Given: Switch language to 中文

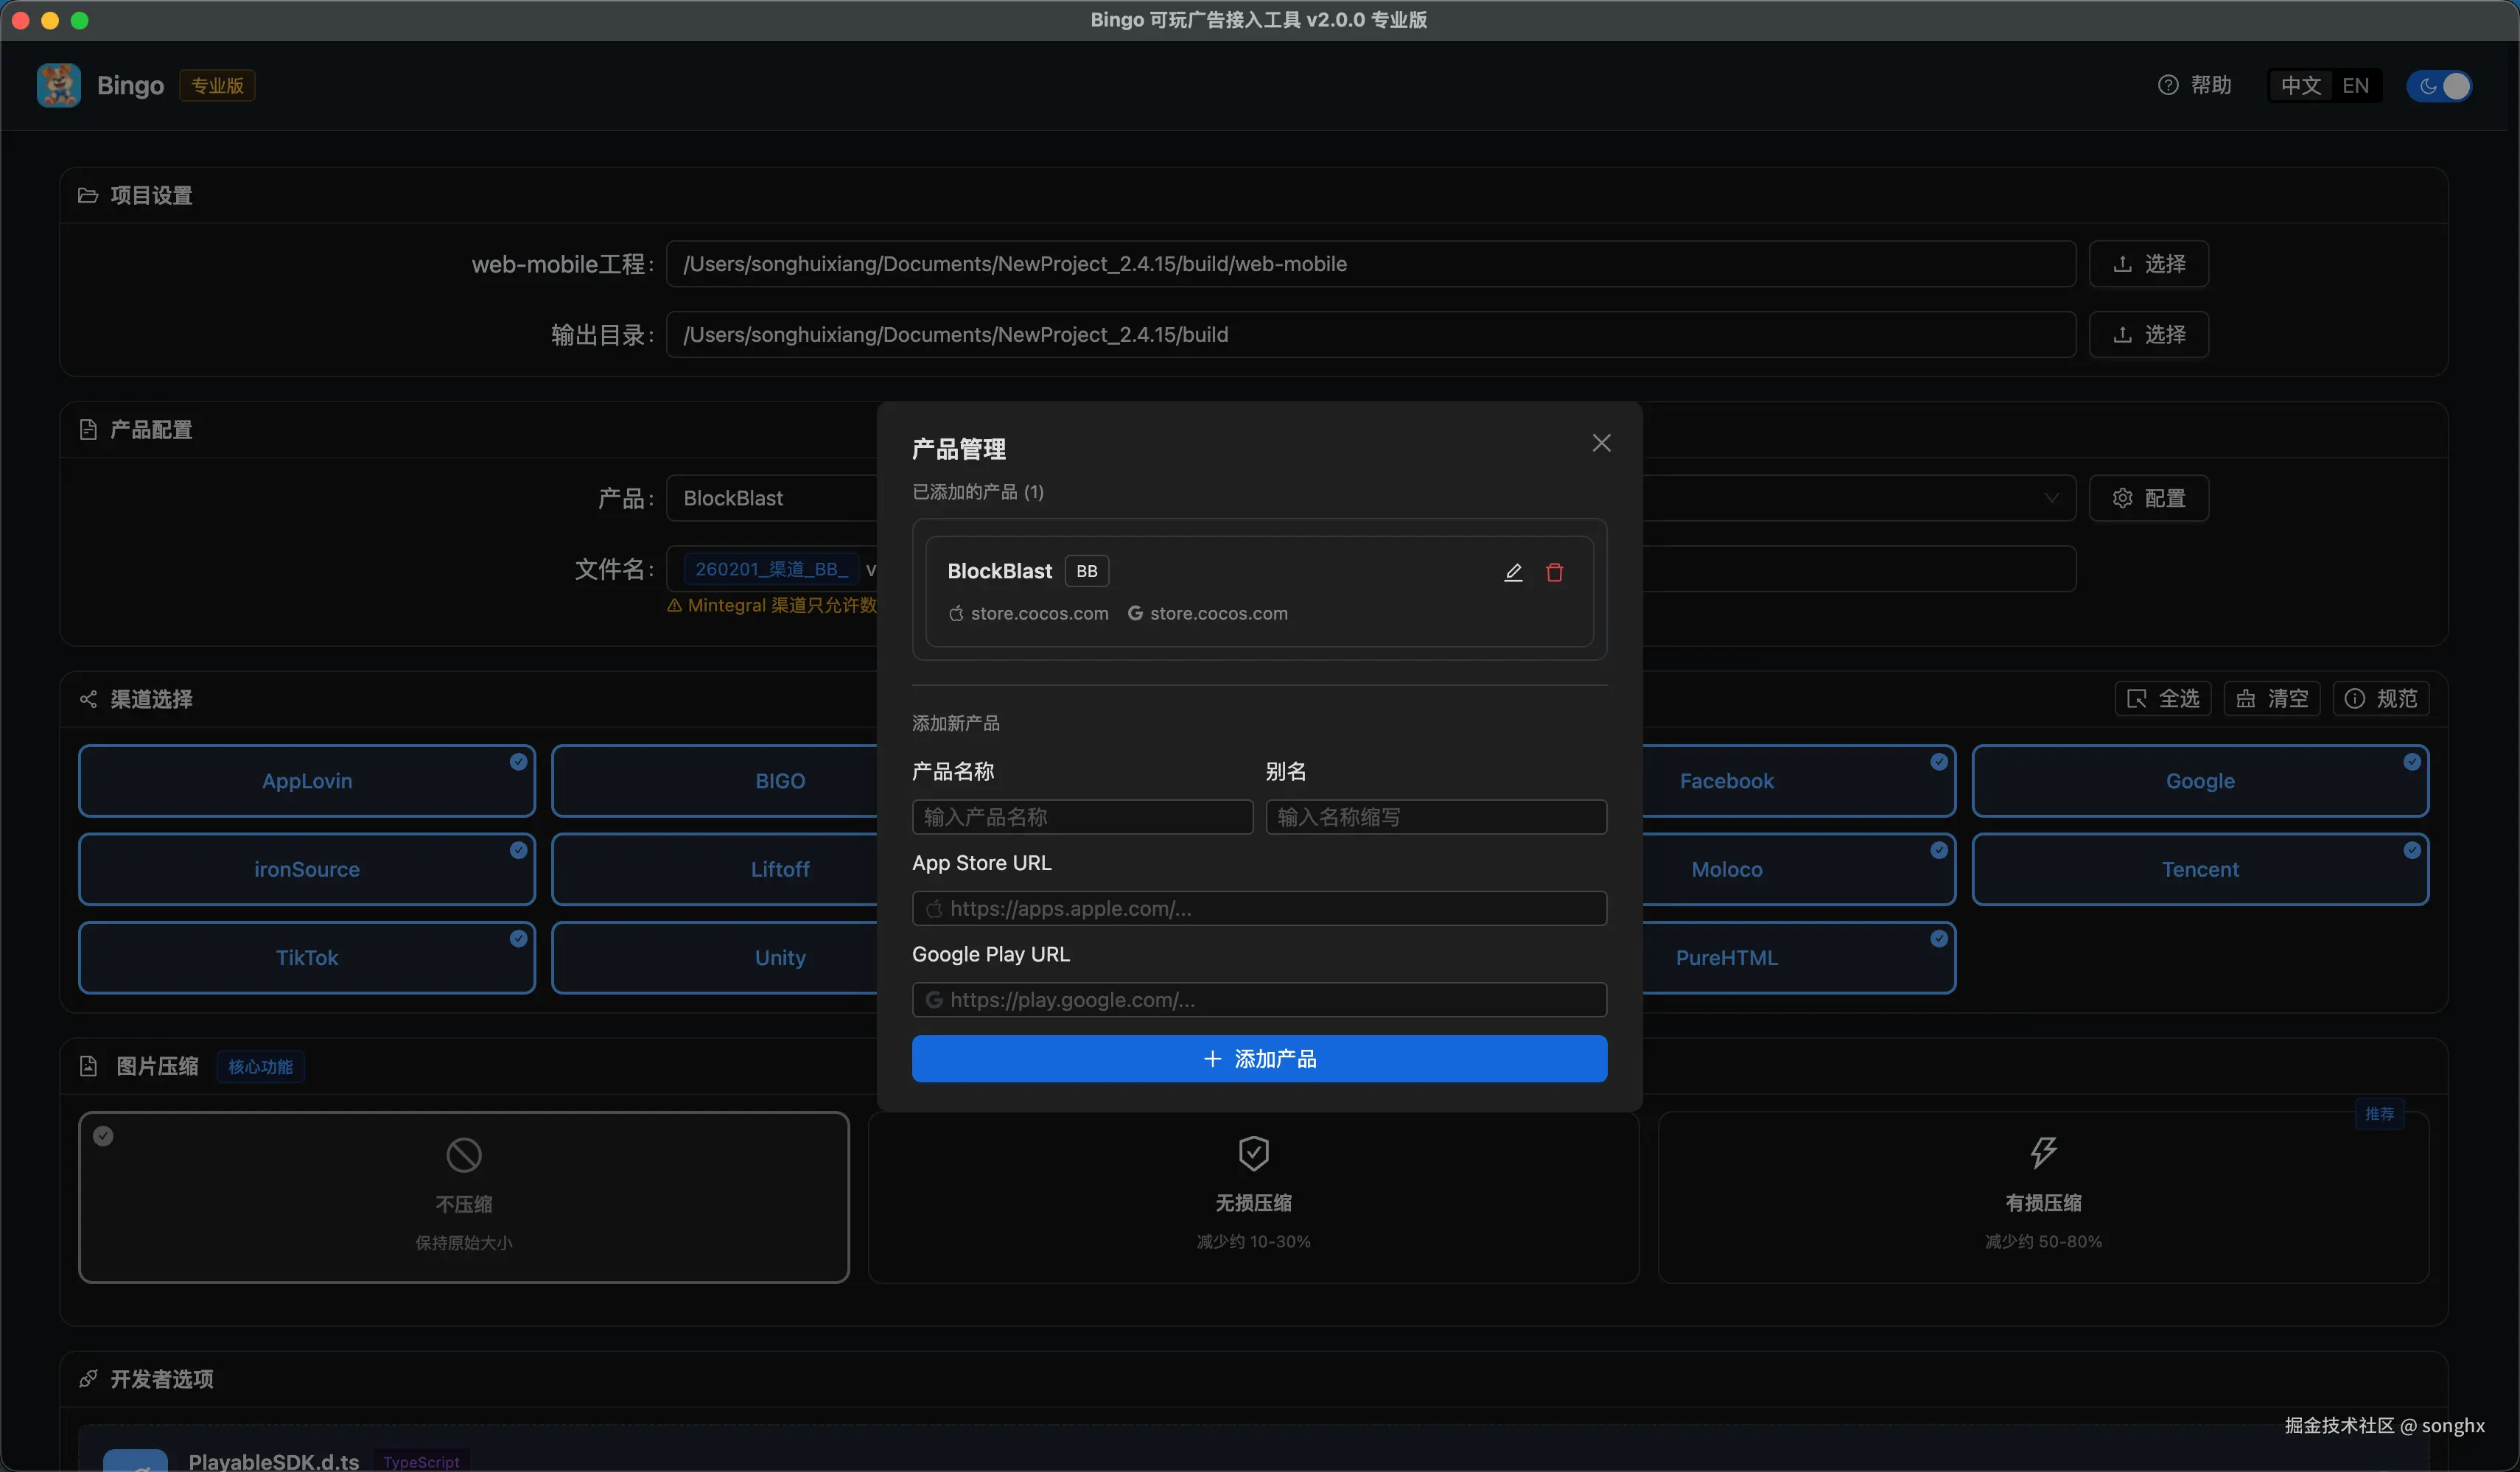Looking at the screenshot, I should 2300,85.
